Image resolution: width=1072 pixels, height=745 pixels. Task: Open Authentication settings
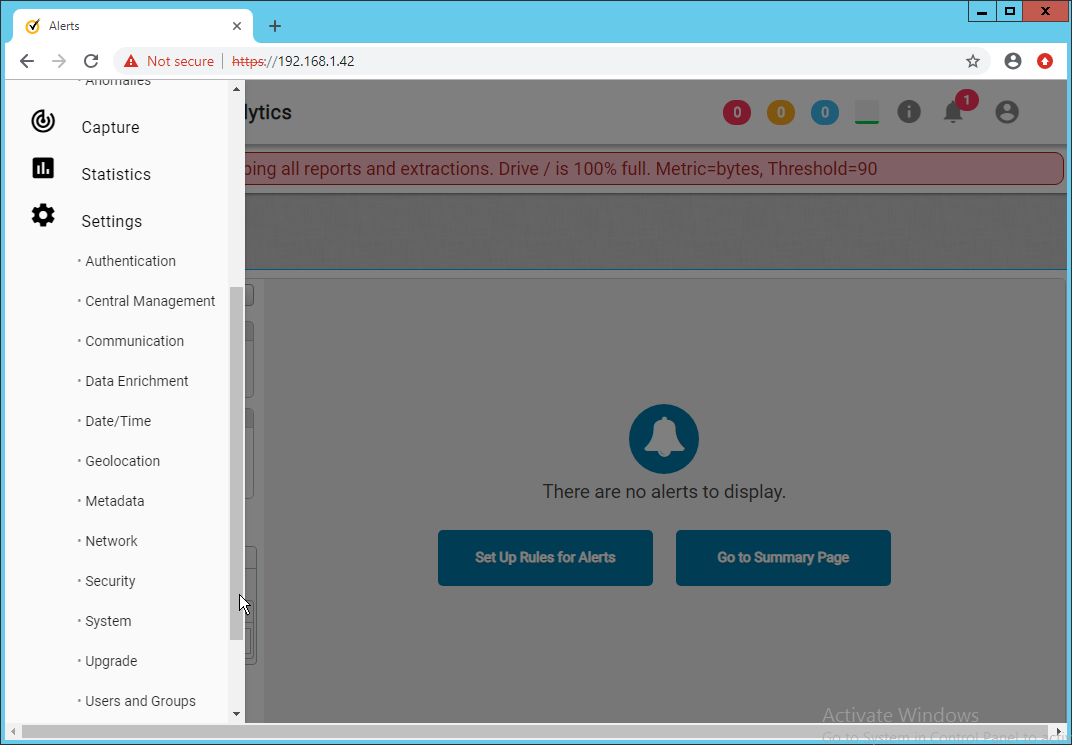pos(130,261)
